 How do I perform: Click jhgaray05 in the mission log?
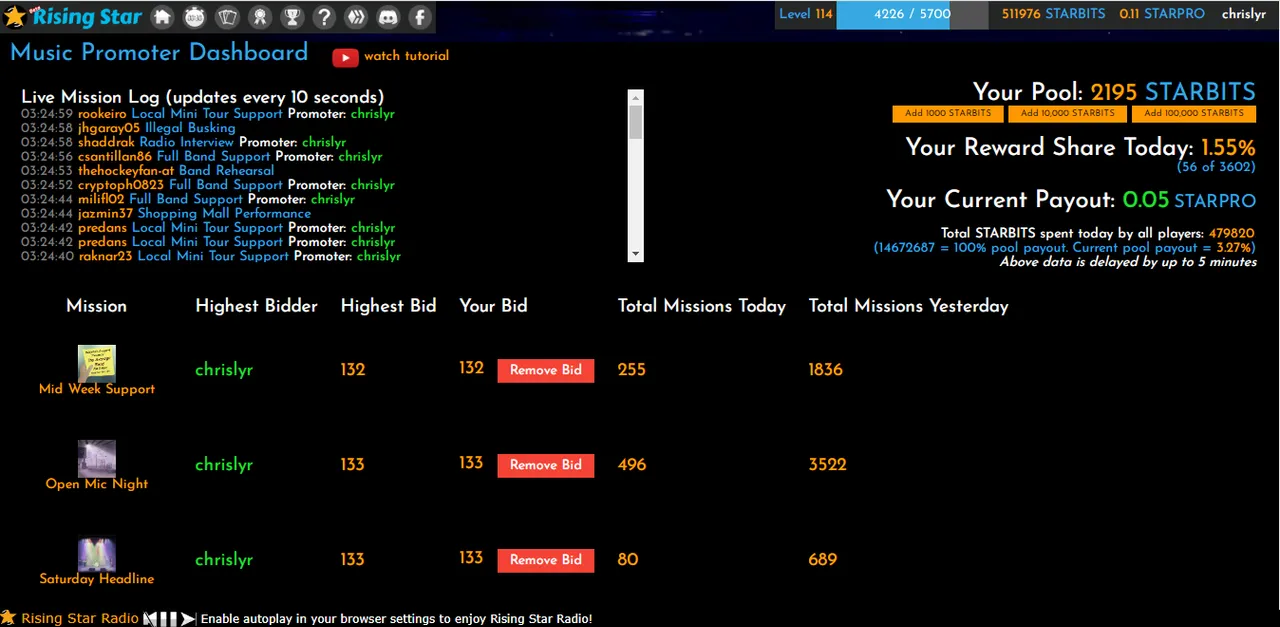109,128
